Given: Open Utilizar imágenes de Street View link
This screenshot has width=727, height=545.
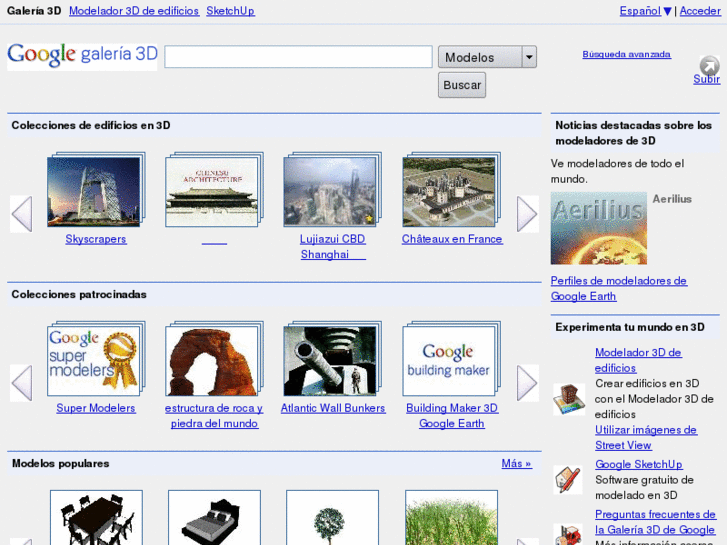Looking at the screenshot, I should 646,438.
